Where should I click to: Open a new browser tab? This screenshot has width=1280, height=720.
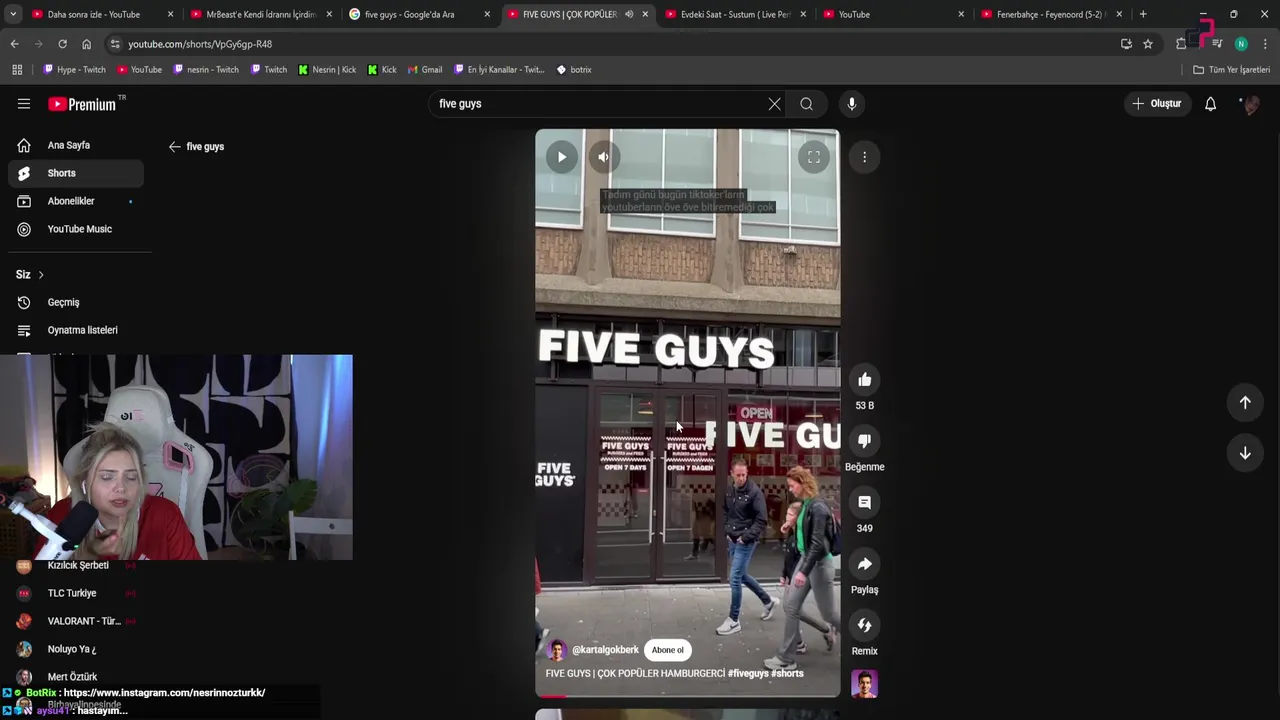click(1143, 15)
